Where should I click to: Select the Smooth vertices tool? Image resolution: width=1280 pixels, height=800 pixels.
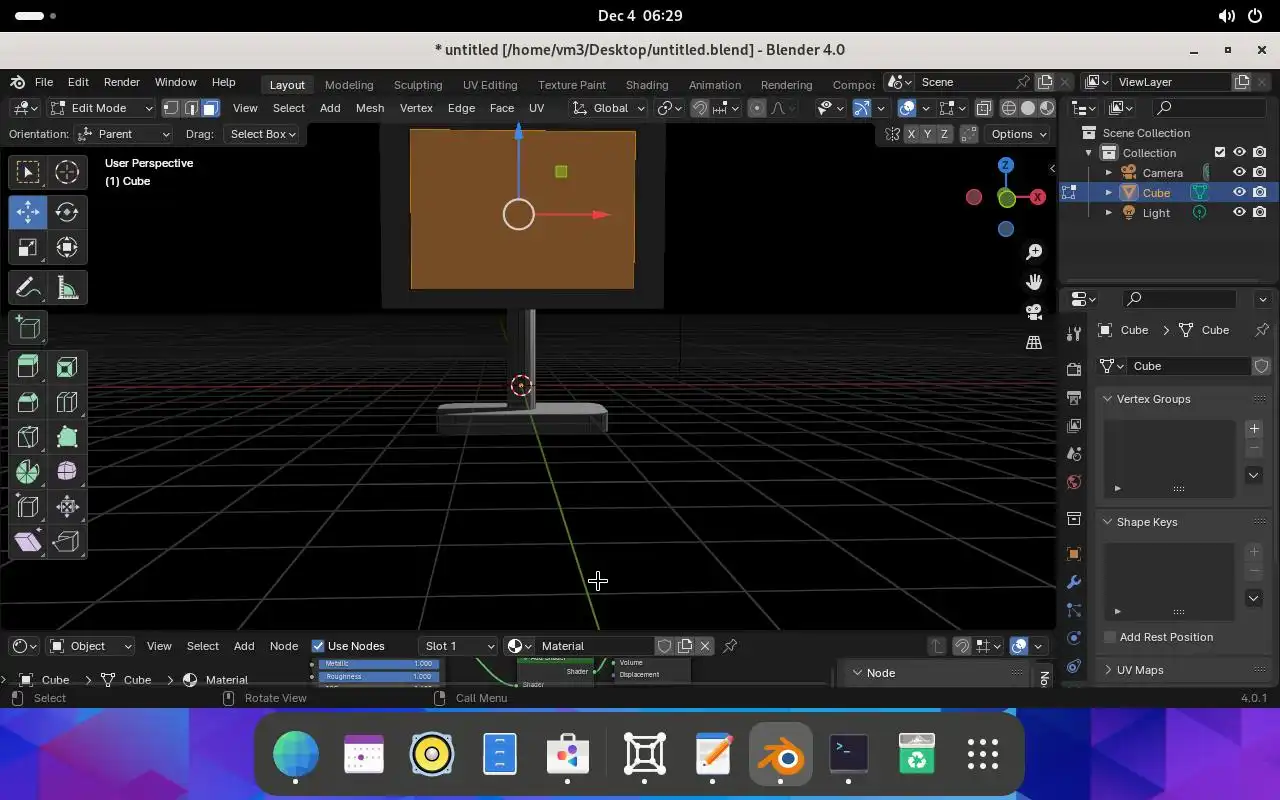point(67,471)
